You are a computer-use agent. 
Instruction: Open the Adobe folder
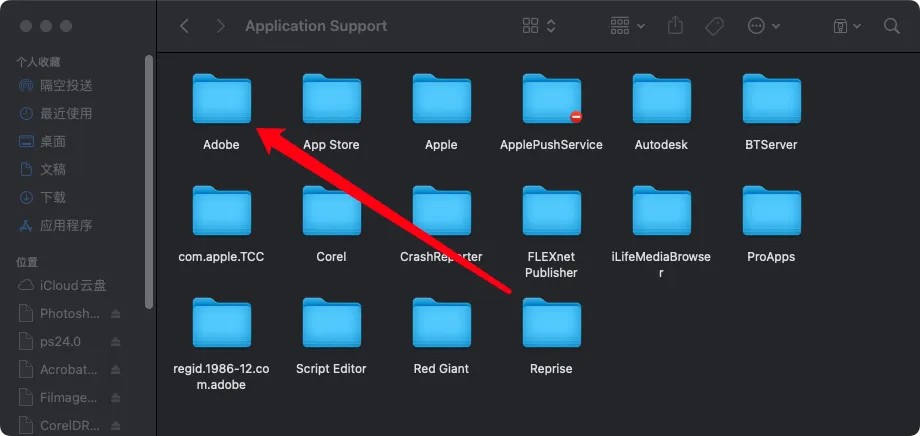[222, 99]
